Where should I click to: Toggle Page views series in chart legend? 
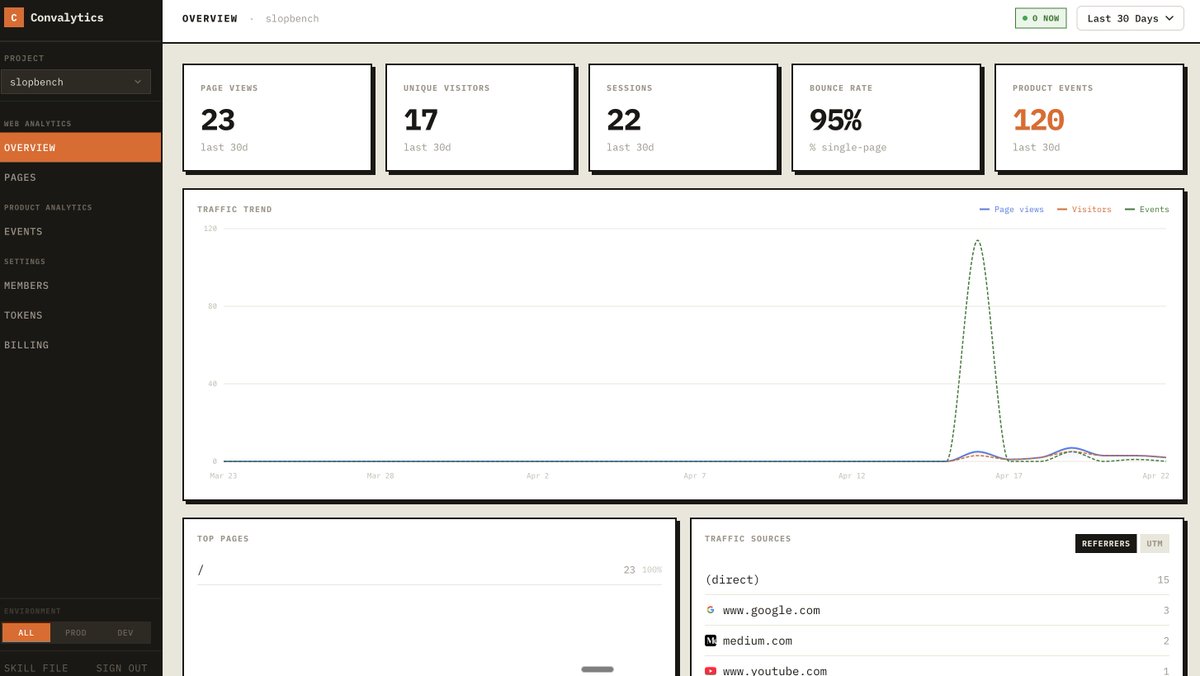[x=1012, y=210]
